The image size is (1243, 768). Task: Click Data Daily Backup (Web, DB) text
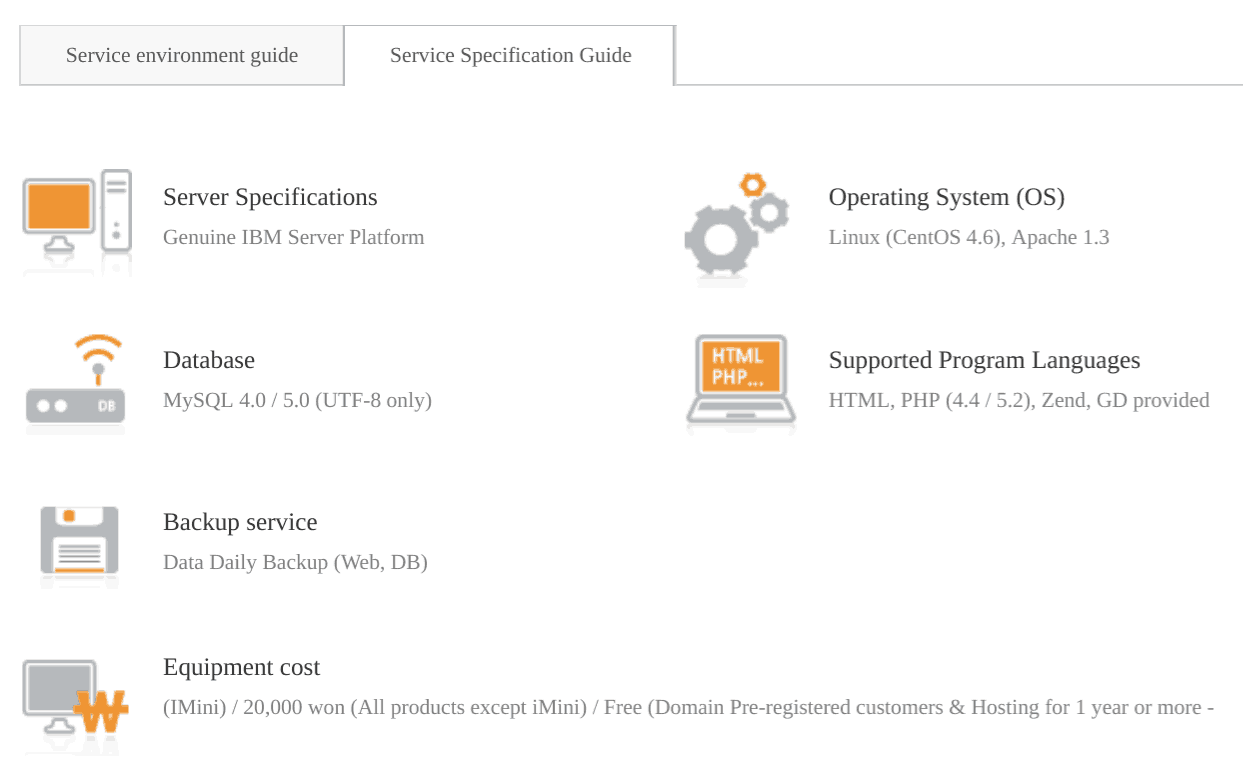pos(295,562)
